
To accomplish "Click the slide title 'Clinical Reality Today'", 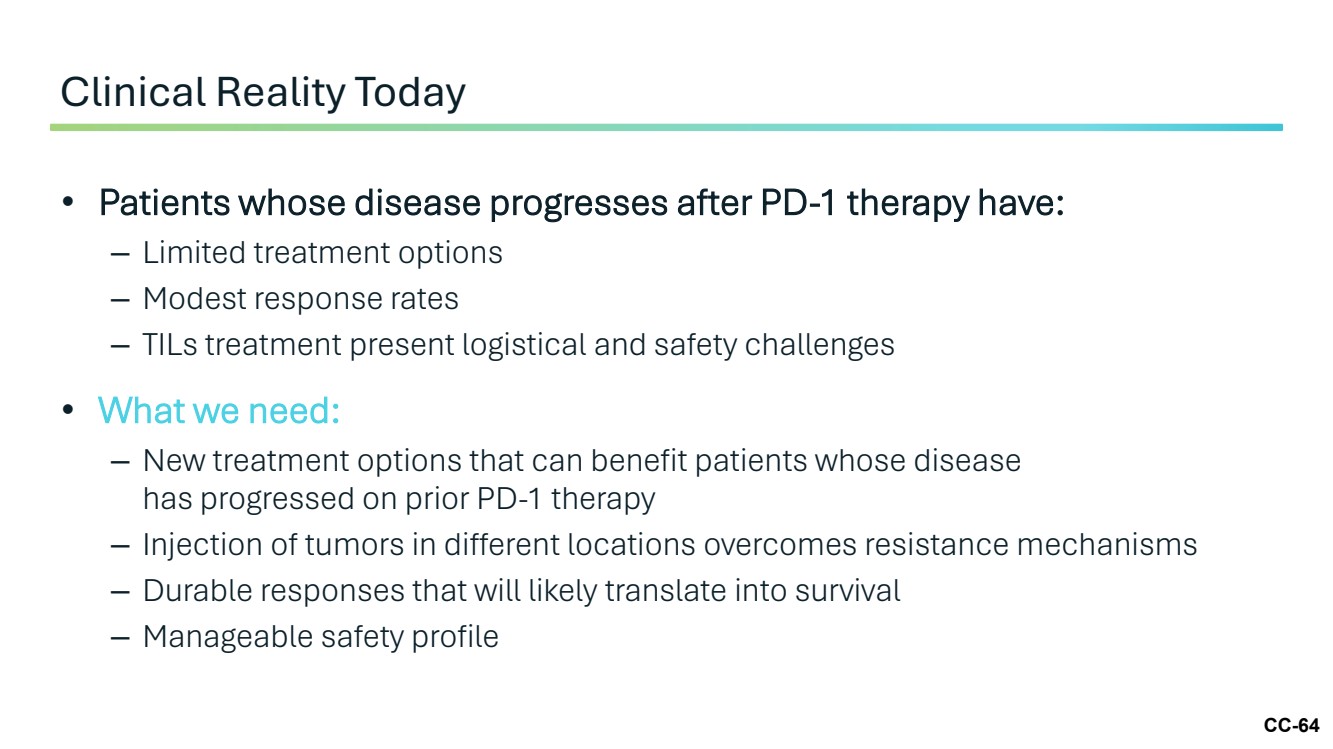I will click(263, 93).
